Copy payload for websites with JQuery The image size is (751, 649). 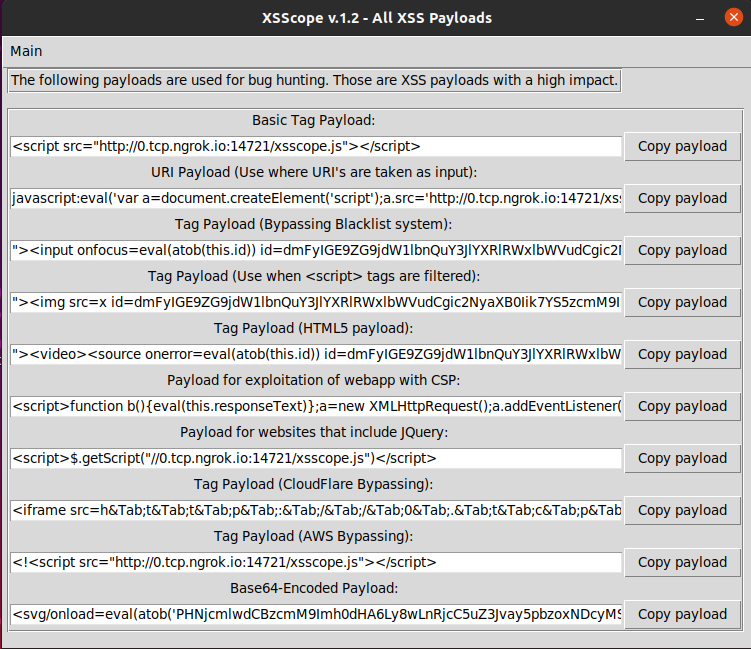[x=682, y=458]
